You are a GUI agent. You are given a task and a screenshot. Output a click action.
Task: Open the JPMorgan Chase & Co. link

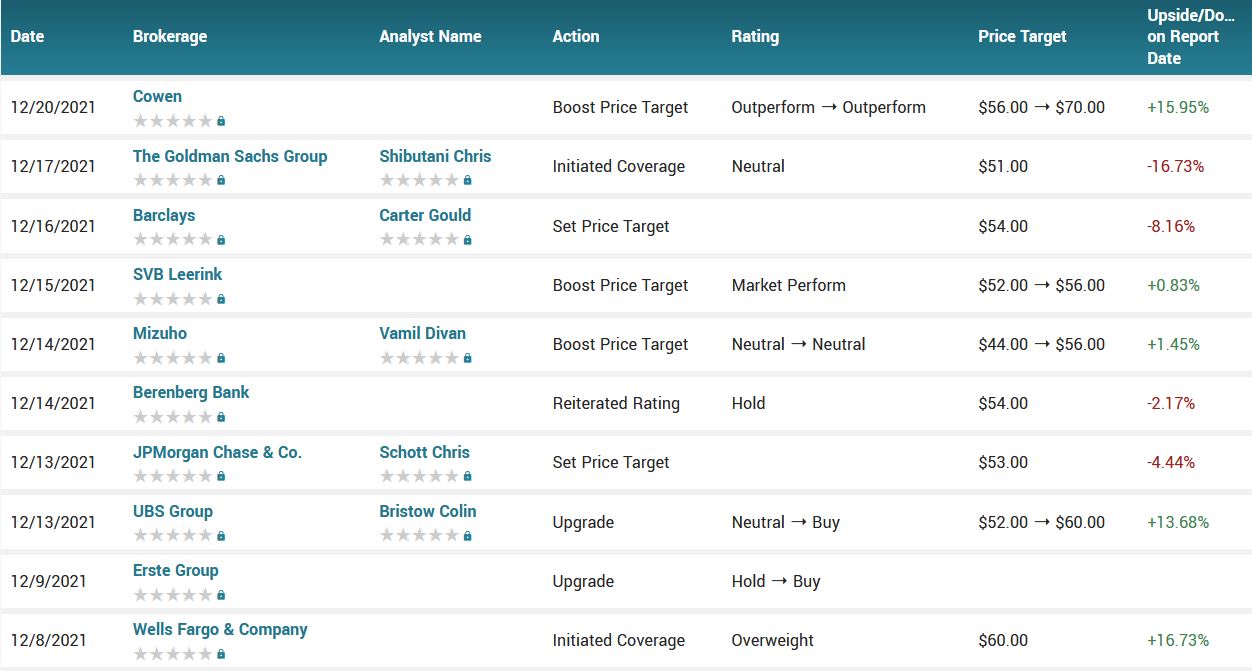coord(217,452)
